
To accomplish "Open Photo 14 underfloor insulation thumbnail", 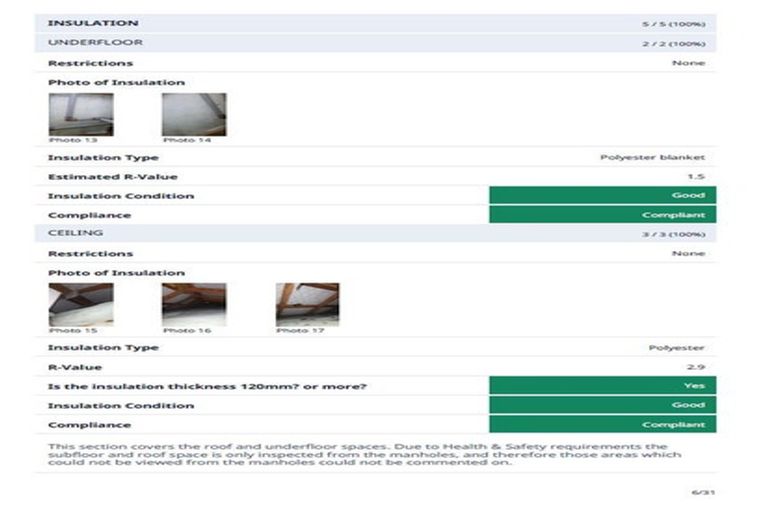I will click(194, 114).
